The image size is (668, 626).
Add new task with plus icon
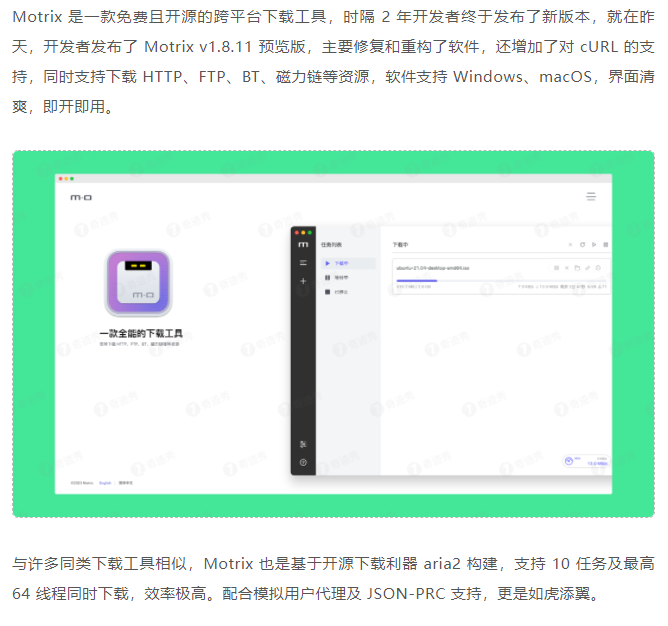pos(303,281)
